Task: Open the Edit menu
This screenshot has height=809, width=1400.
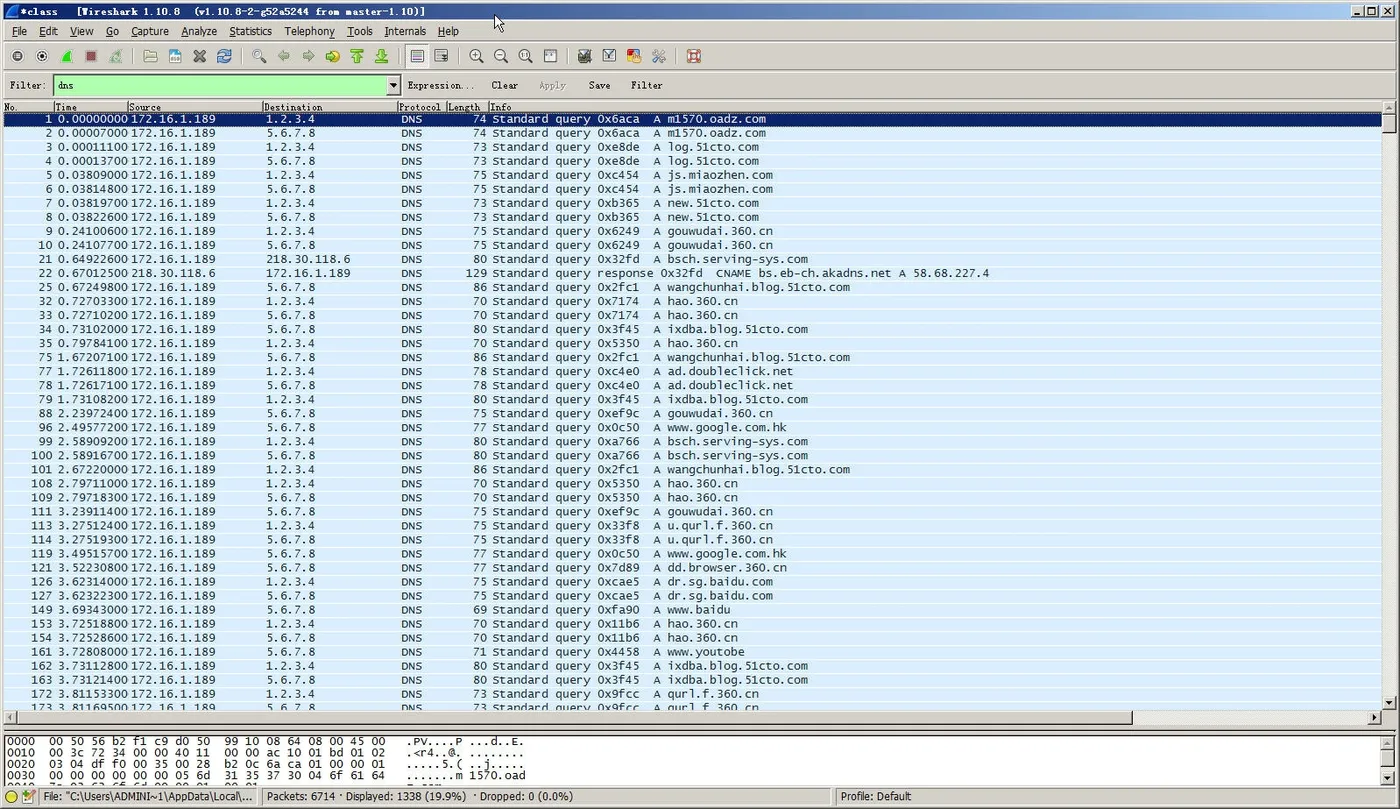Action: tap(48, 31)
